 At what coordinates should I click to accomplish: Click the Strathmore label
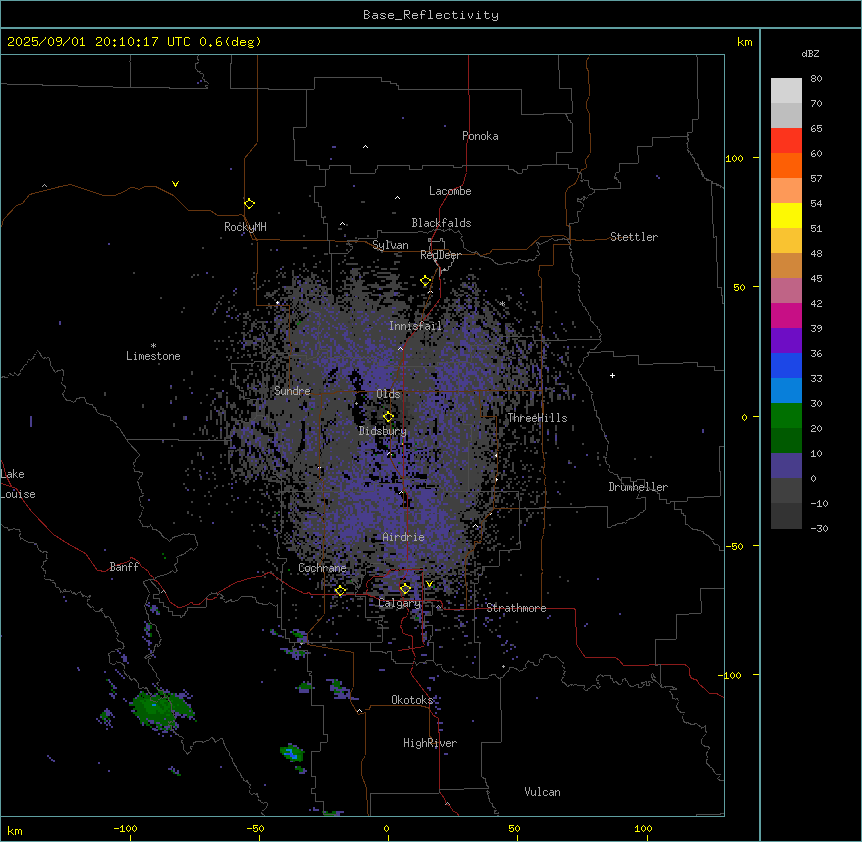point(516,608)
